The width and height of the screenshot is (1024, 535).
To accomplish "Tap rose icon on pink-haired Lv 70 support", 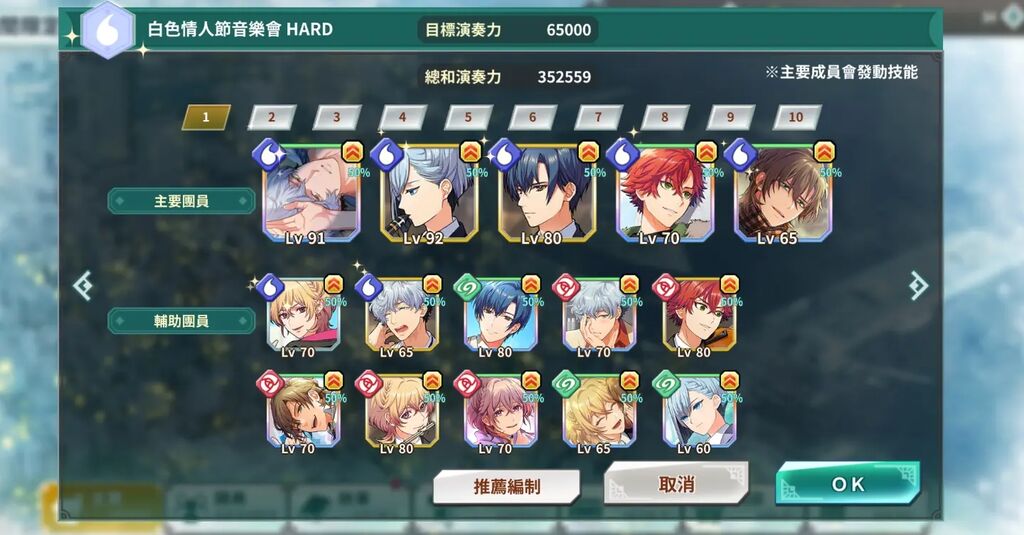I will (467, 383).
